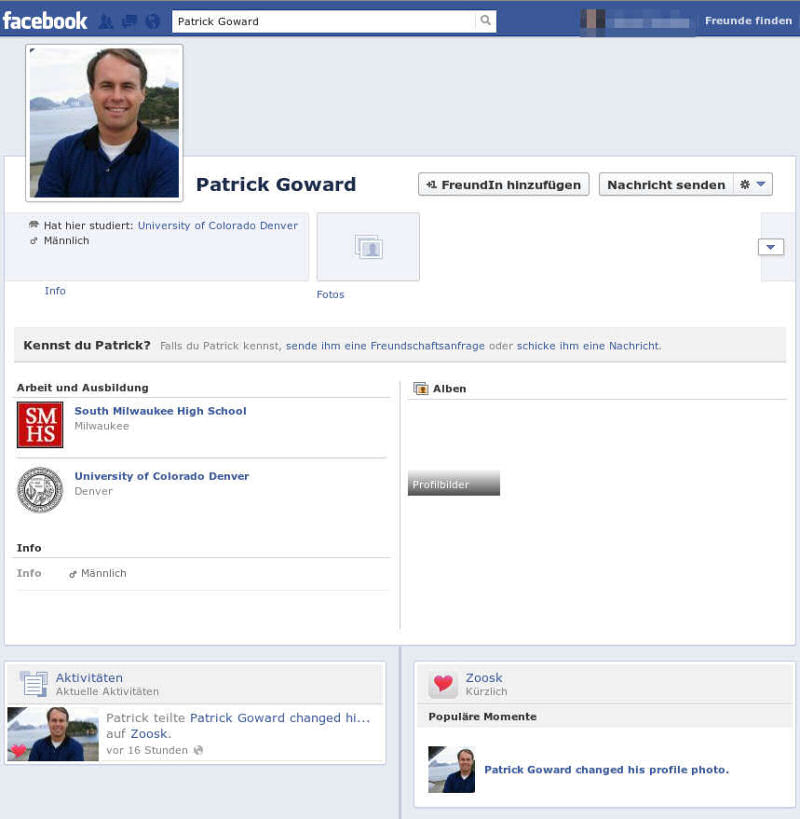This screenshot has height=819, width=800.
Task: Click the red SMHS school logo
Action: point(40,425)
